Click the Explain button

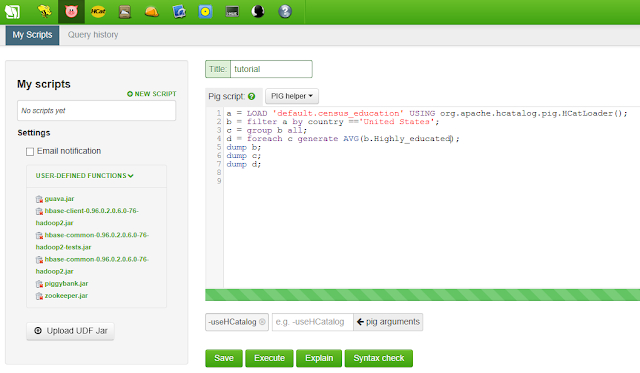click(319, 358)
